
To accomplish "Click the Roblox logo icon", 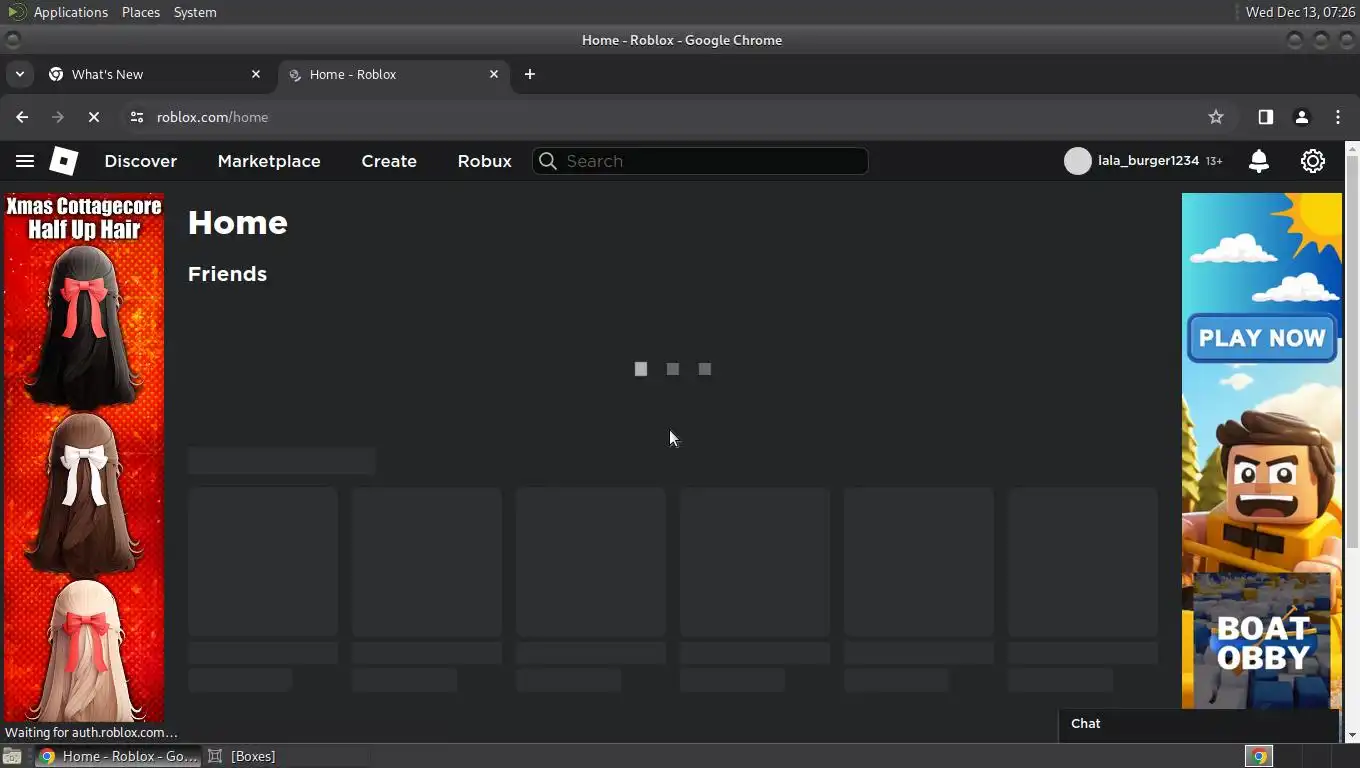I will pyautogui.click(x=64, y=161).
